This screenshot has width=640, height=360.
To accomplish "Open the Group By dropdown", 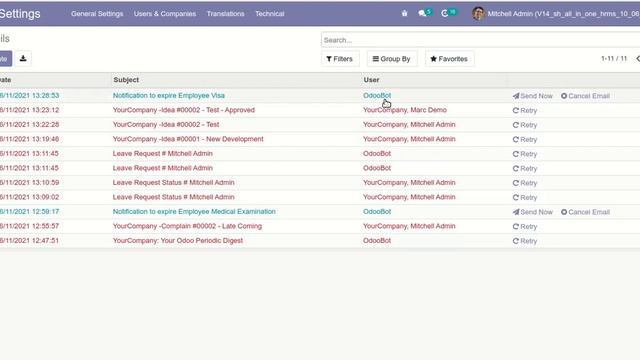I will (391, 59).
